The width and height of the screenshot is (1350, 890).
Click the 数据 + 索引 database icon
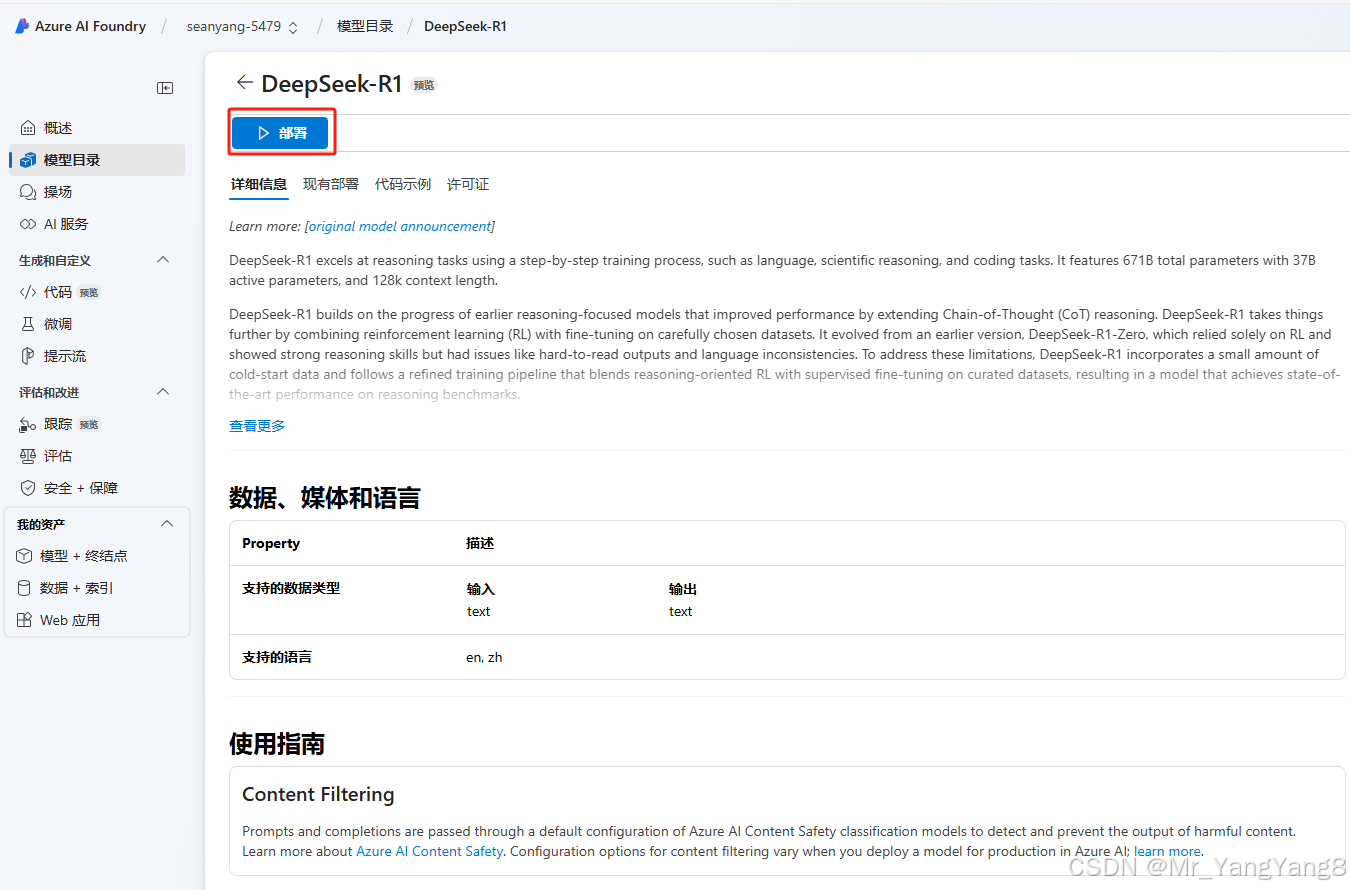24,588
